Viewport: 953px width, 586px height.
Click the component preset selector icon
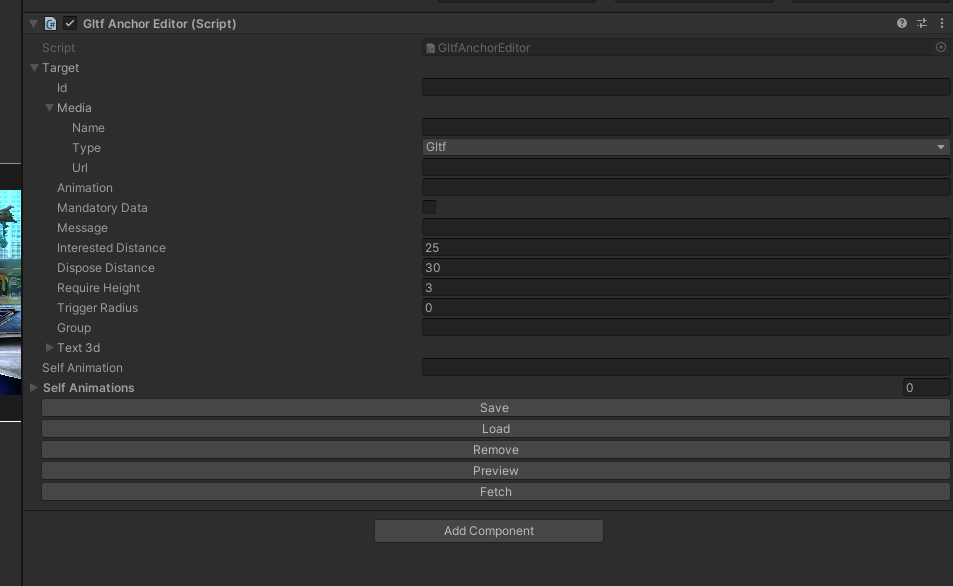(x=922, y=23)
